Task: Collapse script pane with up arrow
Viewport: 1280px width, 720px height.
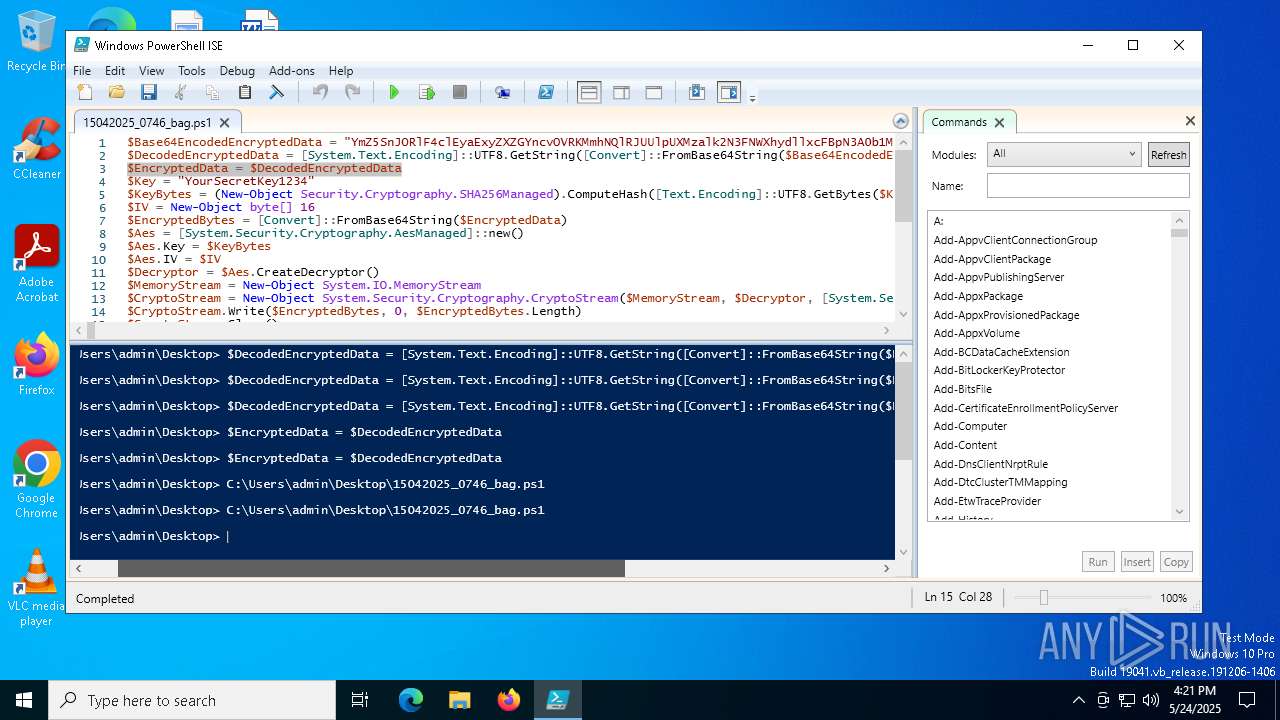Action: point(901,122)
